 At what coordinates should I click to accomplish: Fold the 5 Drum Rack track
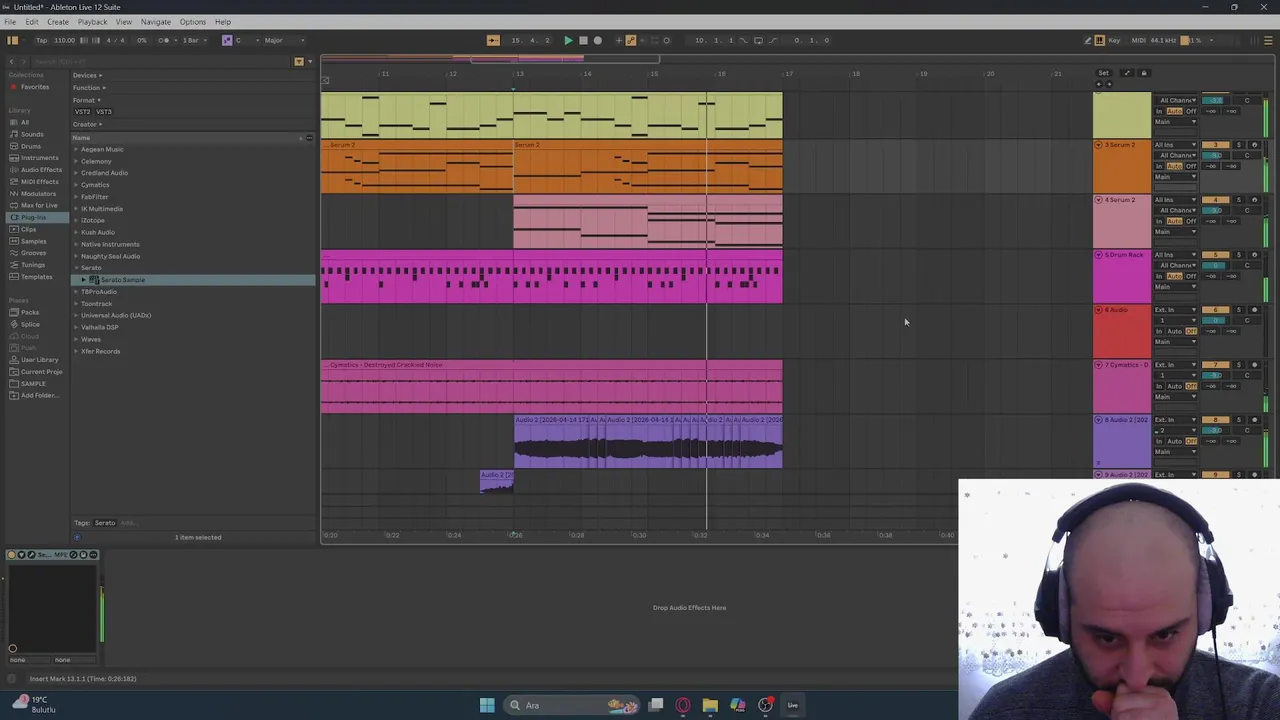pos(1098,255)
